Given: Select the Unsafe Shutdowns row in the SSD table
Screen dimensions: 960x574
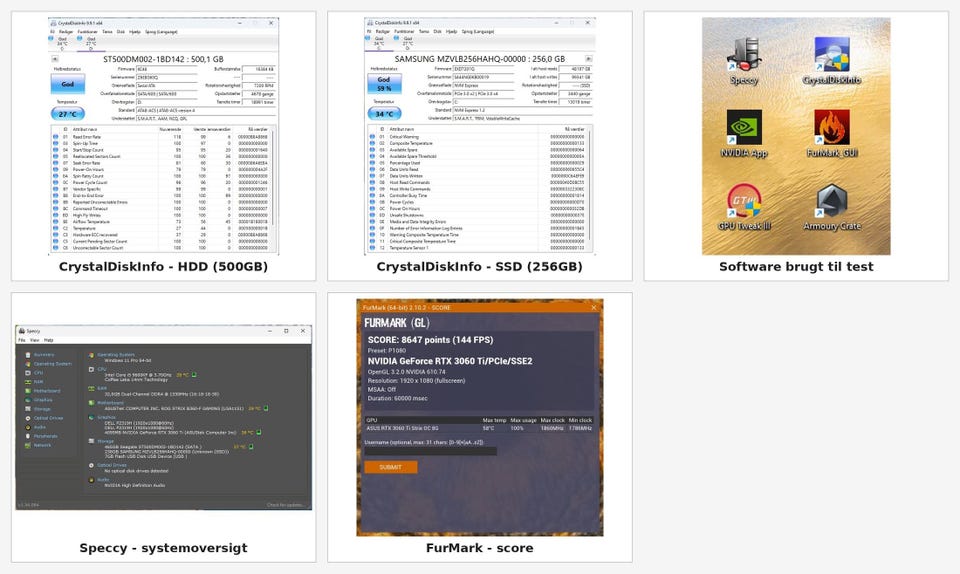Looking at the screenshot, I should (x=478, y=215).
